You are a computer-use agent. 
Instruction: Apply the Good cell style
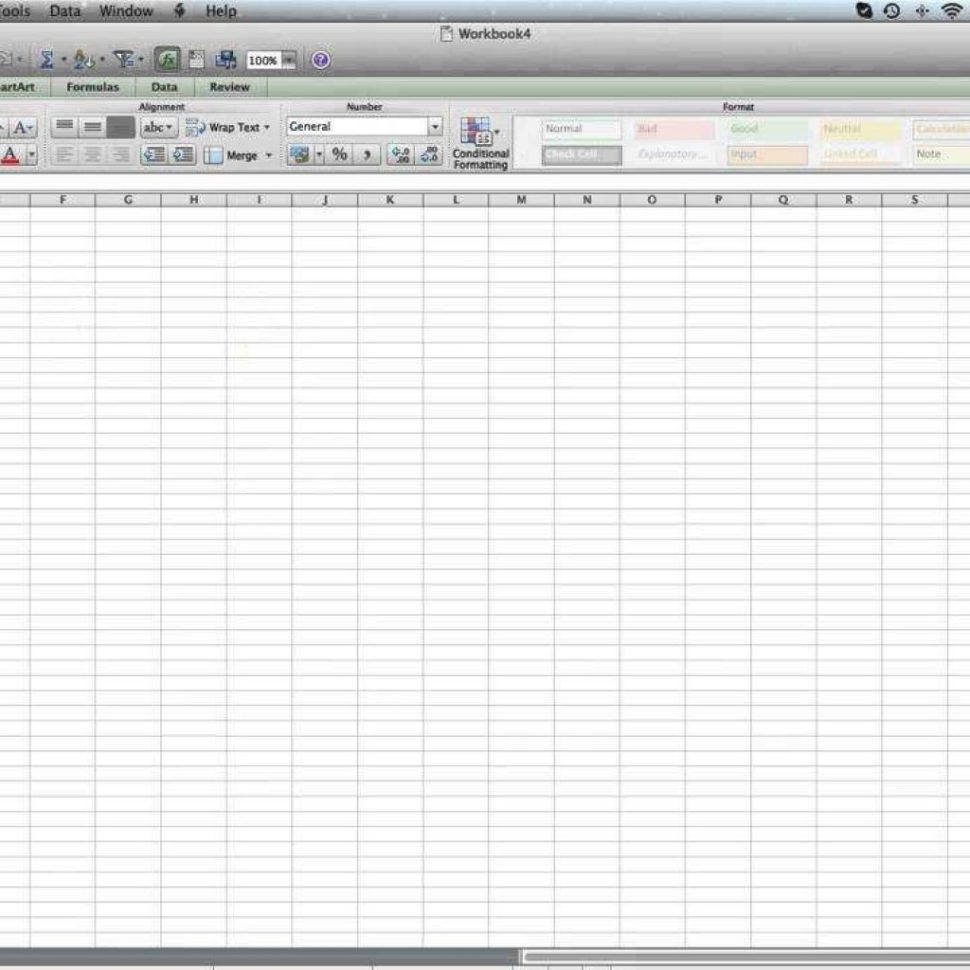pyautogui.click(x=765, y=130)
